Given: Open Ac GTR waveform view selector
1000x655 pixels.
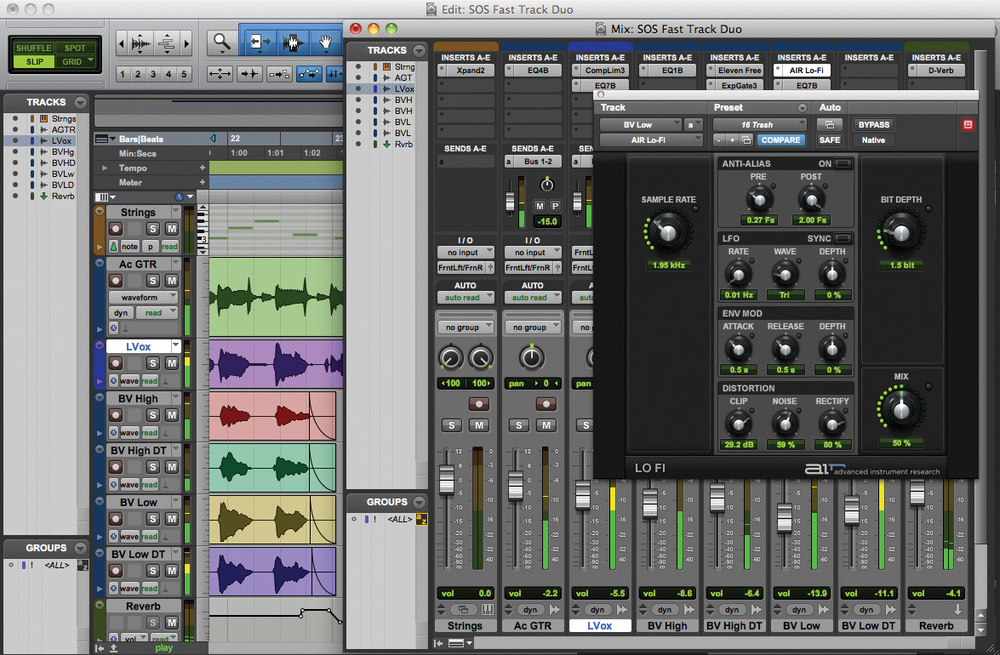Looking at the screenshot, I should coord(143,297).
